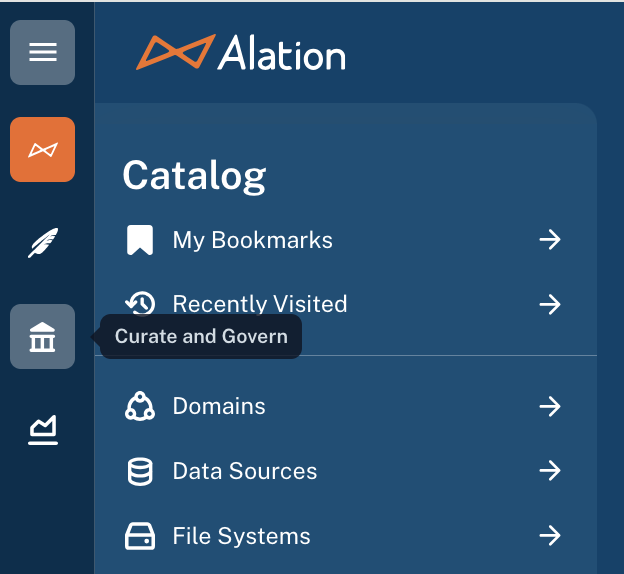Click the Alation logo header

[241, 53]
